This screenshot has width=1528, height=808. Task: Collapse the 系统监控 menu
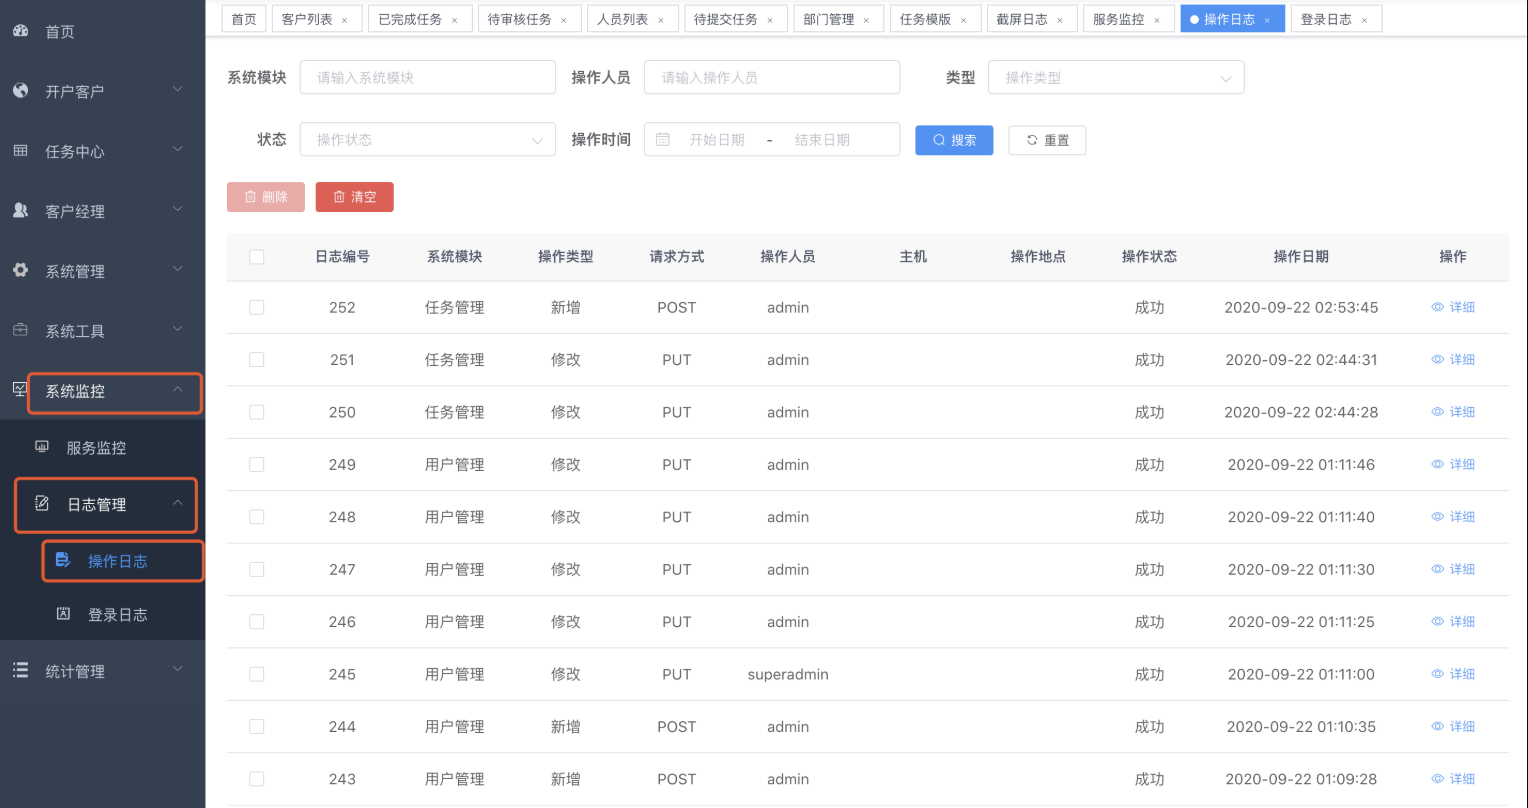point(102,391)
